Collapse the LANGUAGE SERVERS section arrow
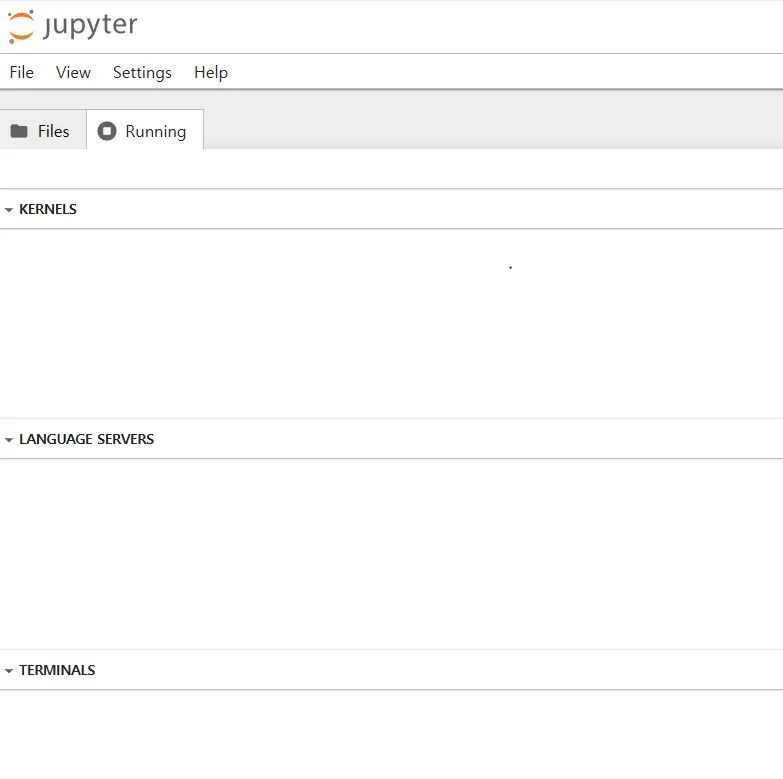The width and height of the screenshot is (783, 779). [8, 440]
